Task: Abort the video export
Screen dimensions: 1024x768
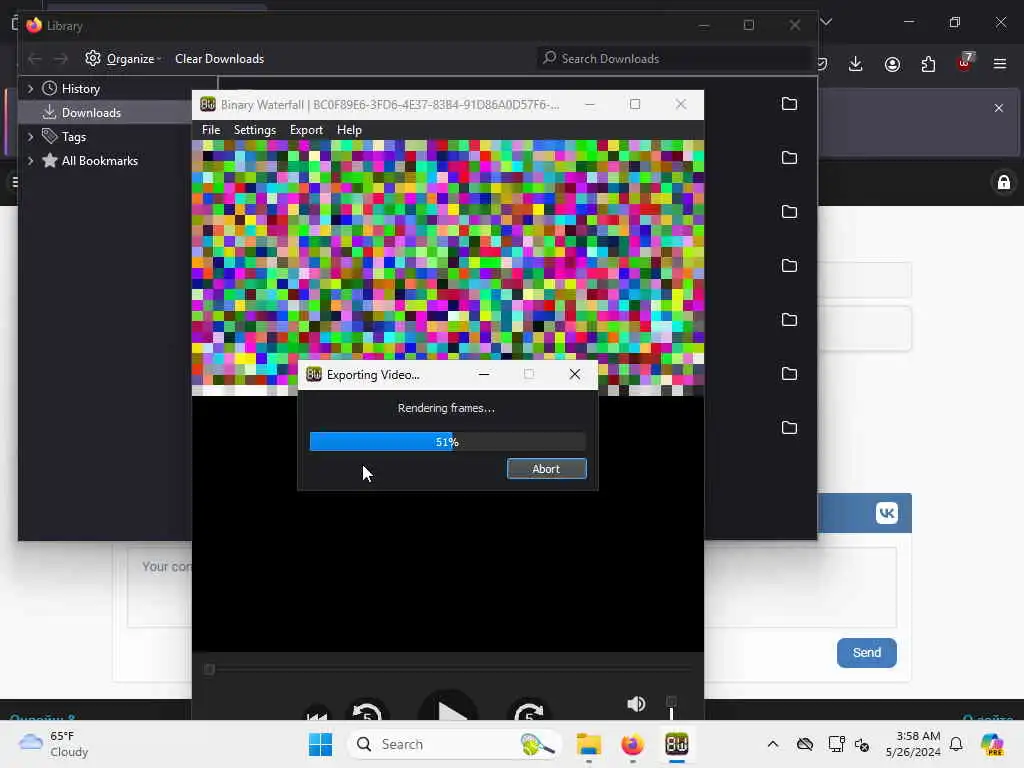Action: click(x=547, y=469)
